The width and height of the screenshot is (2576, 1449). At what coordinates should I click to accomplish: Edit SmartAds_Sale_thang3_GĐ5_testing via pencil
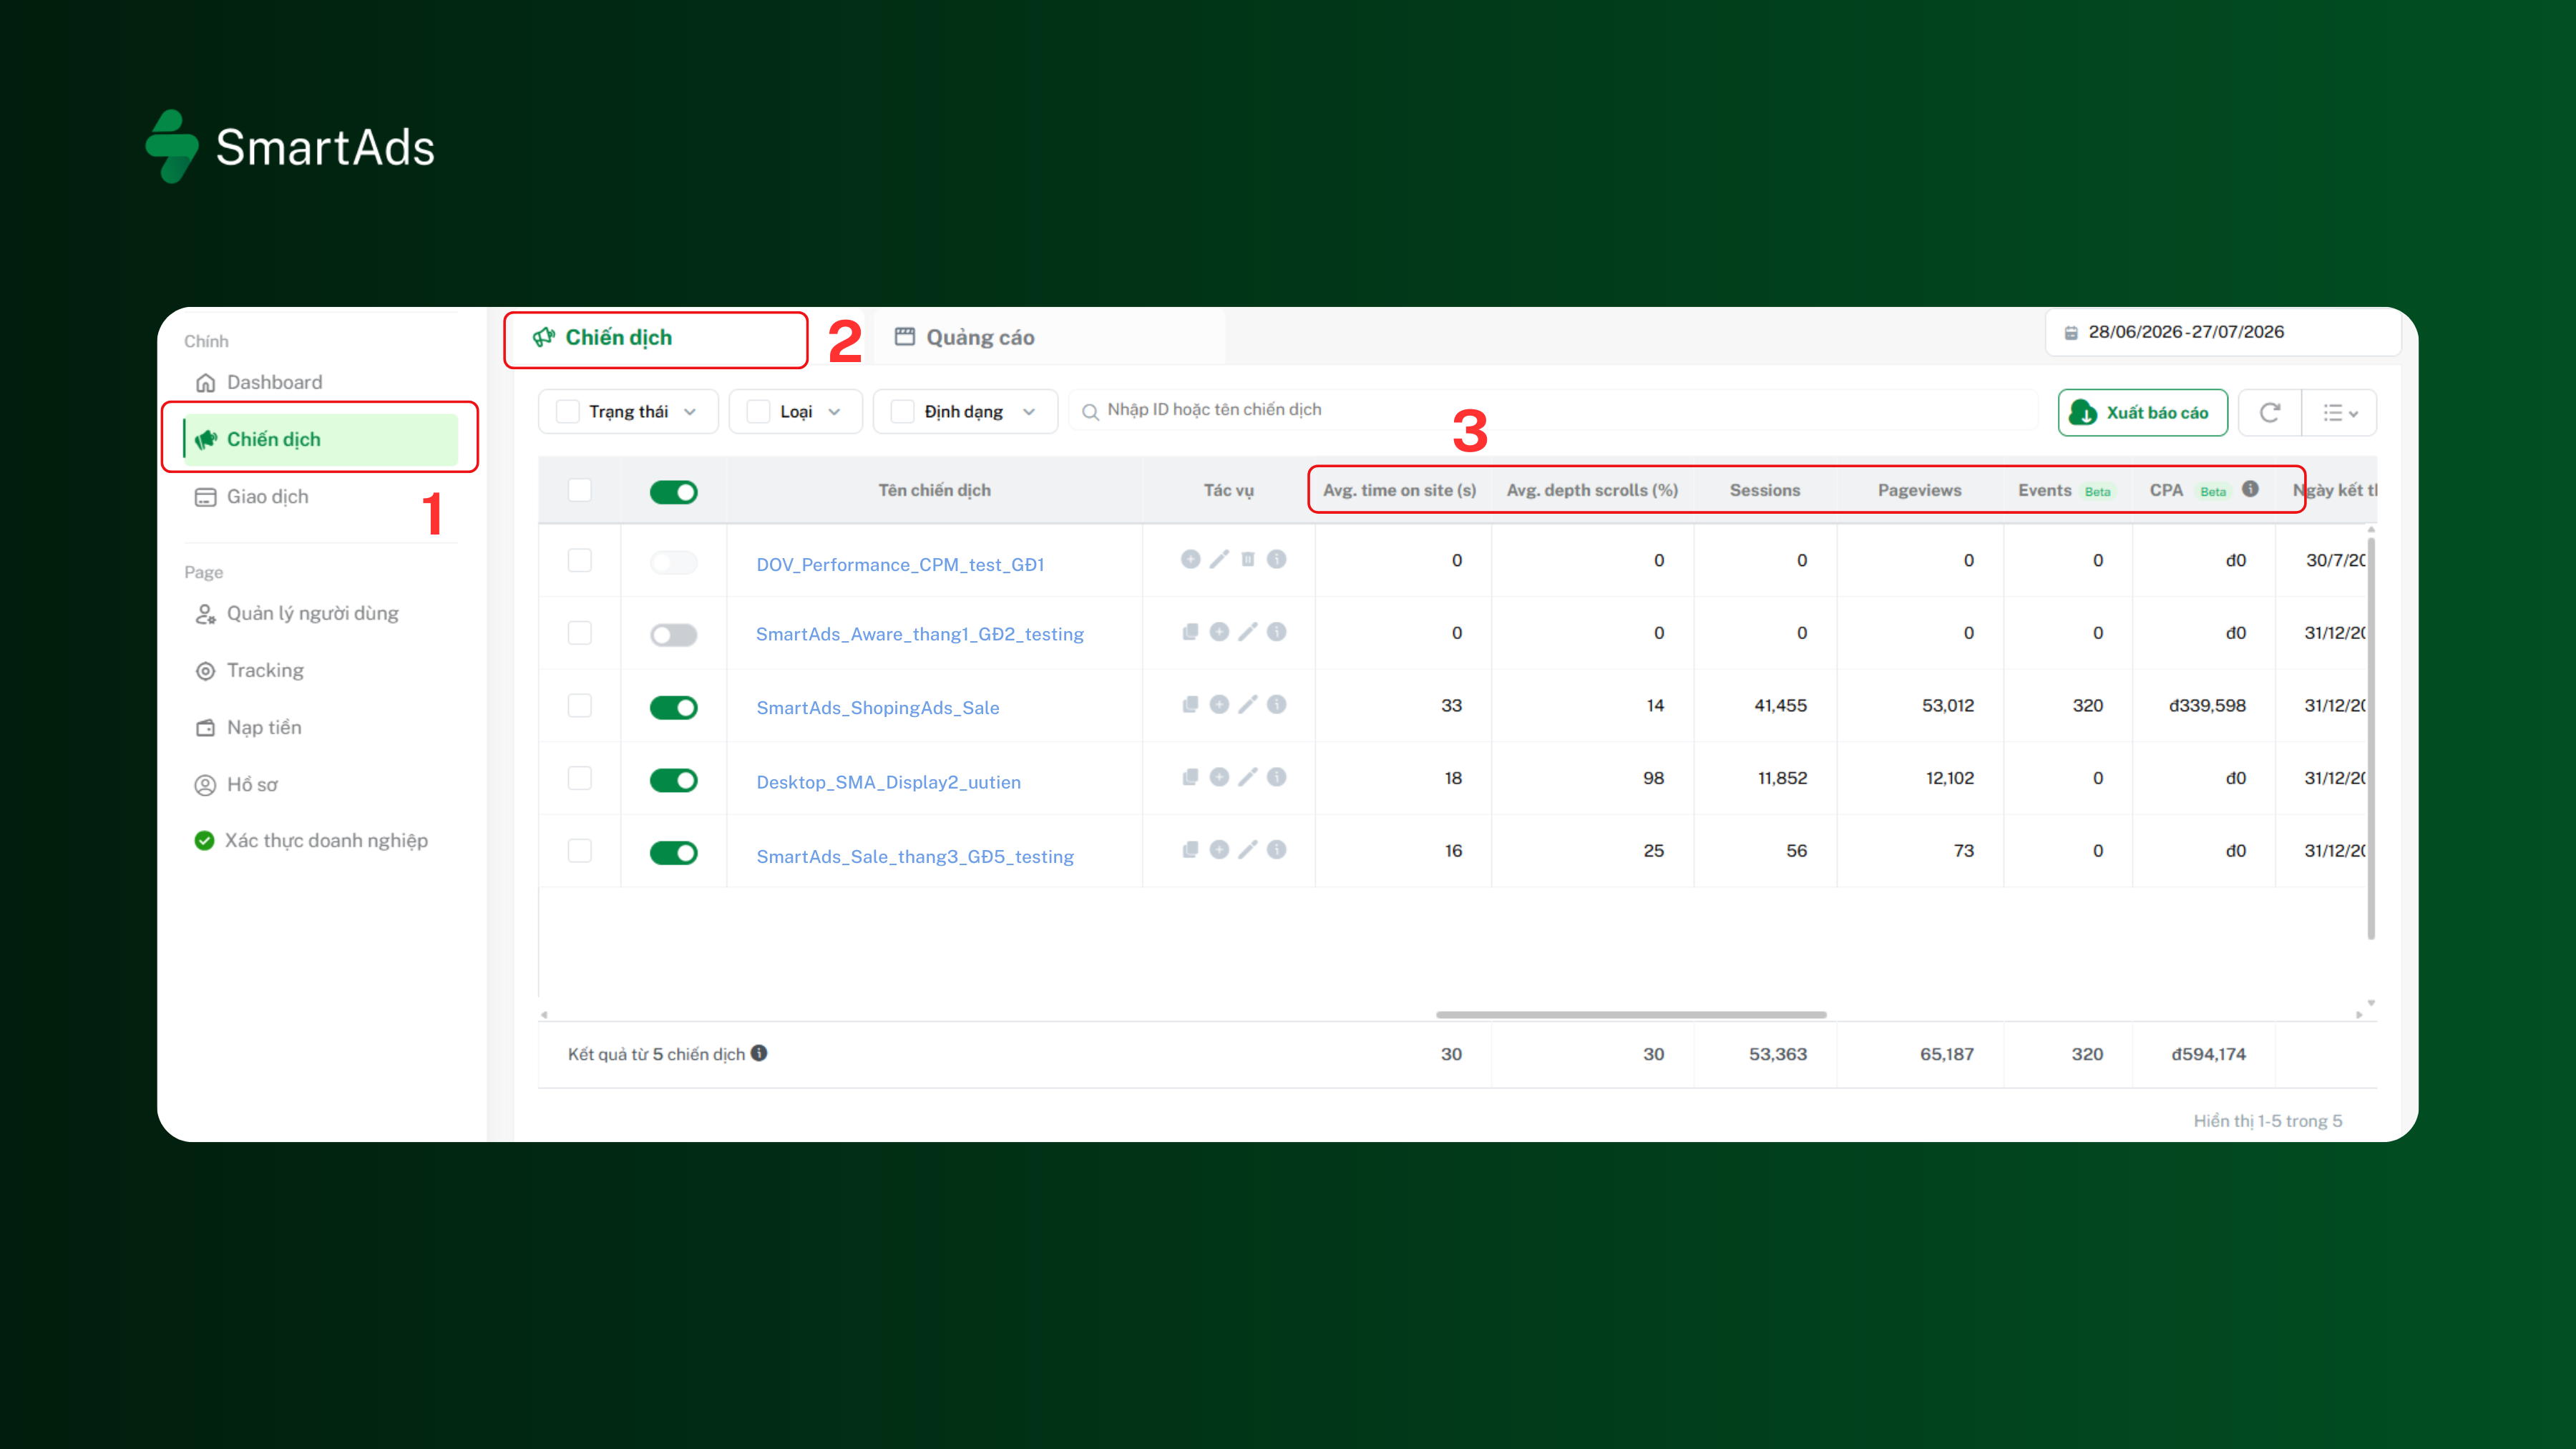pos(1248,850)
